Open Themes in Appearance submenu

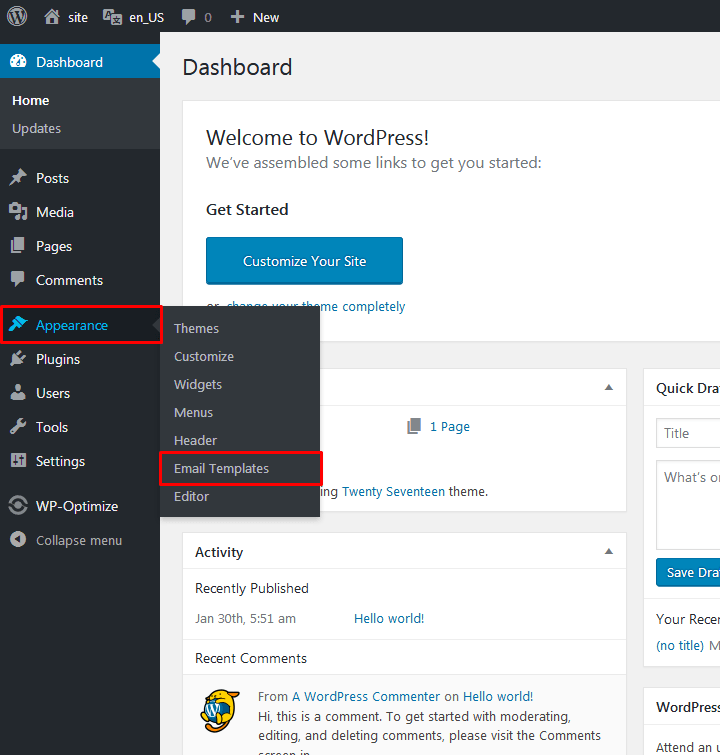[196, 328]
